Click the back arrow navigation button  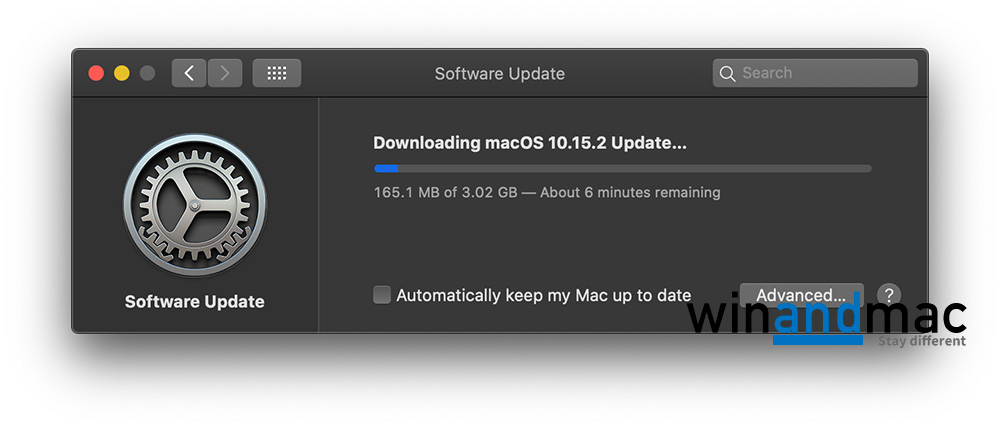189,73
